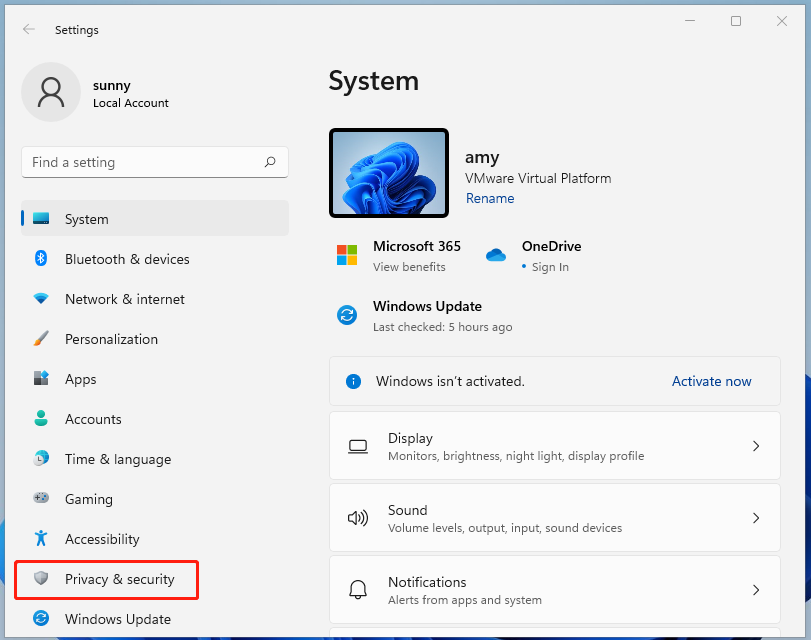Click the Windows Update sync icon in main pane
Image resolution: width=811 pixels, height=640 pixels.
tap(347, 315)
